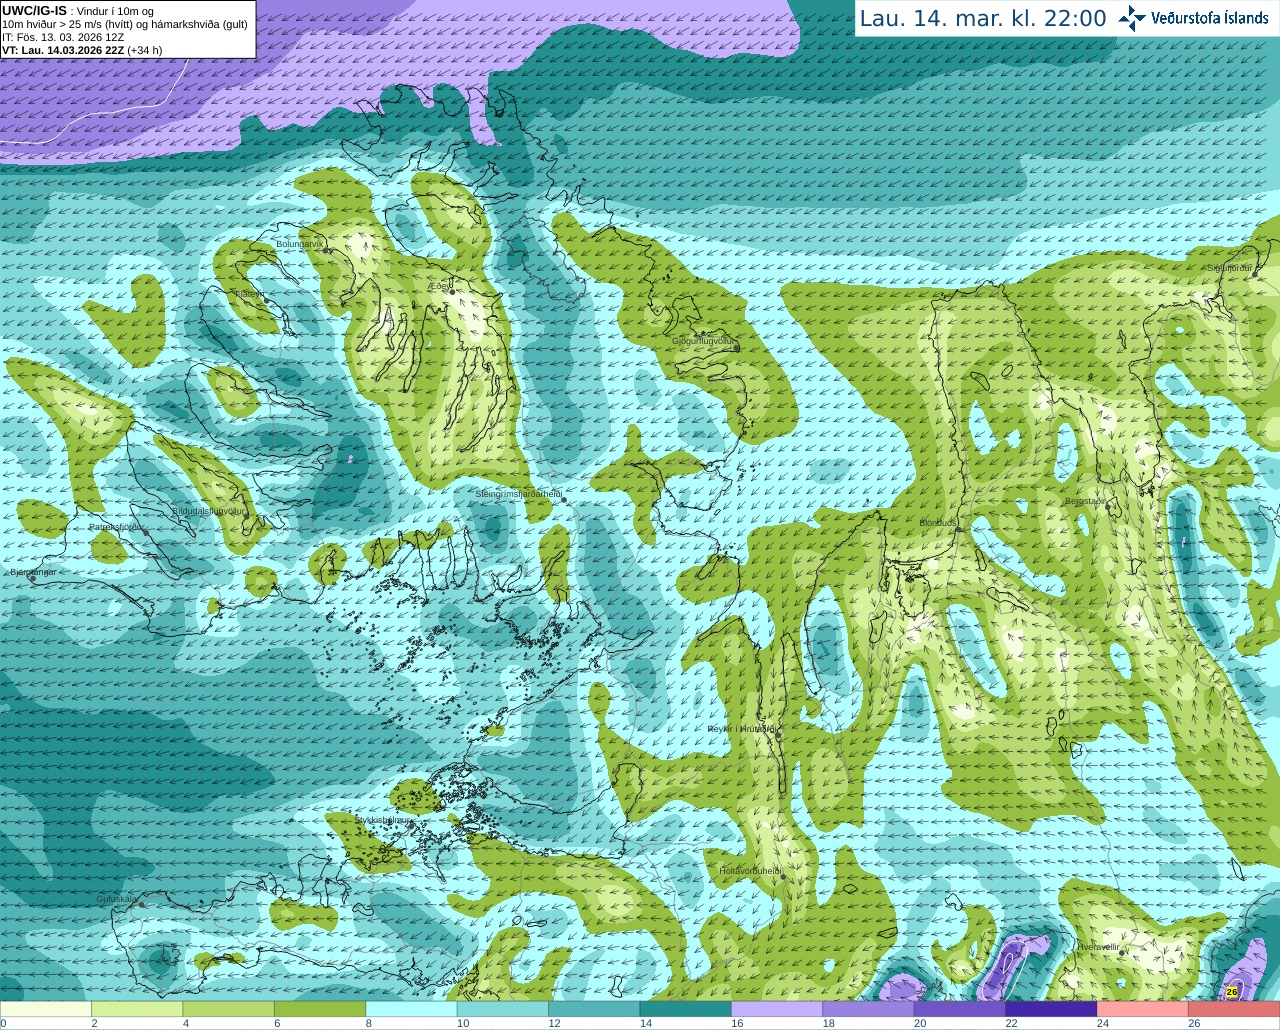Select the dark indigo 22–24 m/s swatch

[1051, 1009]
